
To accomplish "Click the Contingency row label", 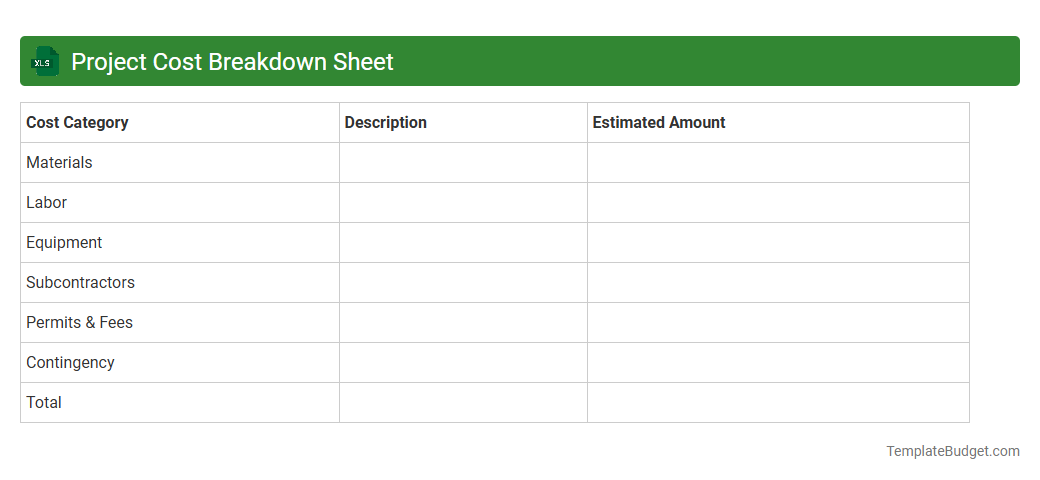I will pyautogui.click(x=70, y=363).
